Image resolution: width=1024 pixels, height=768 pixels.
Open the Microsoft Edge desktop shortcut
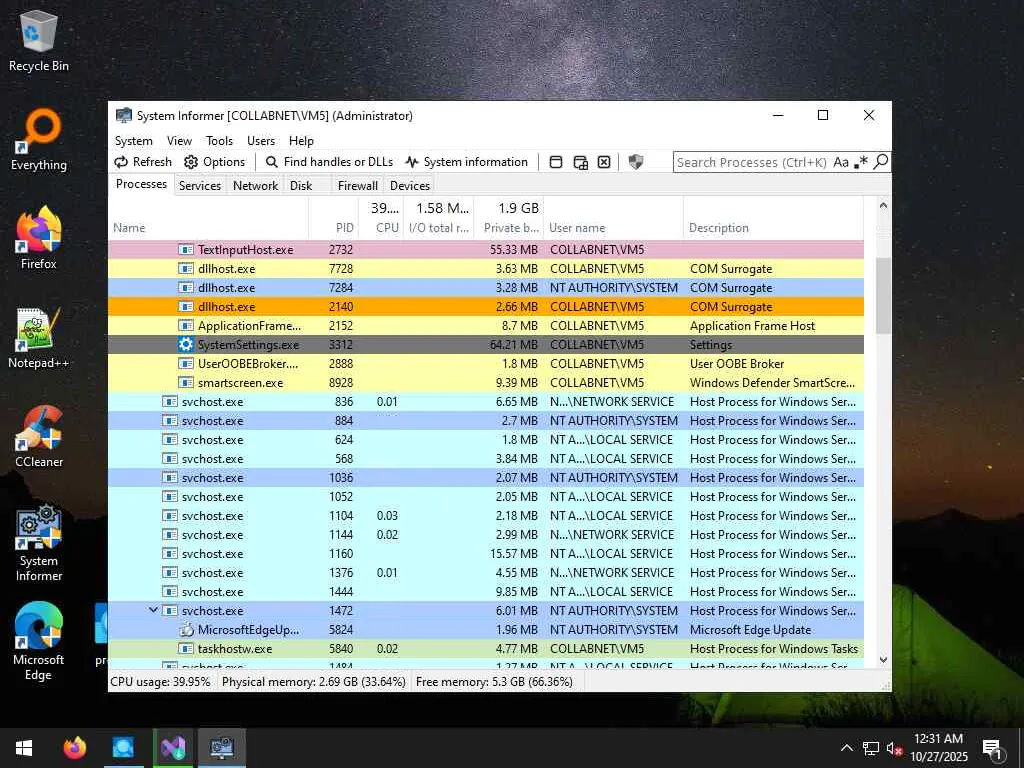point(39,642)
